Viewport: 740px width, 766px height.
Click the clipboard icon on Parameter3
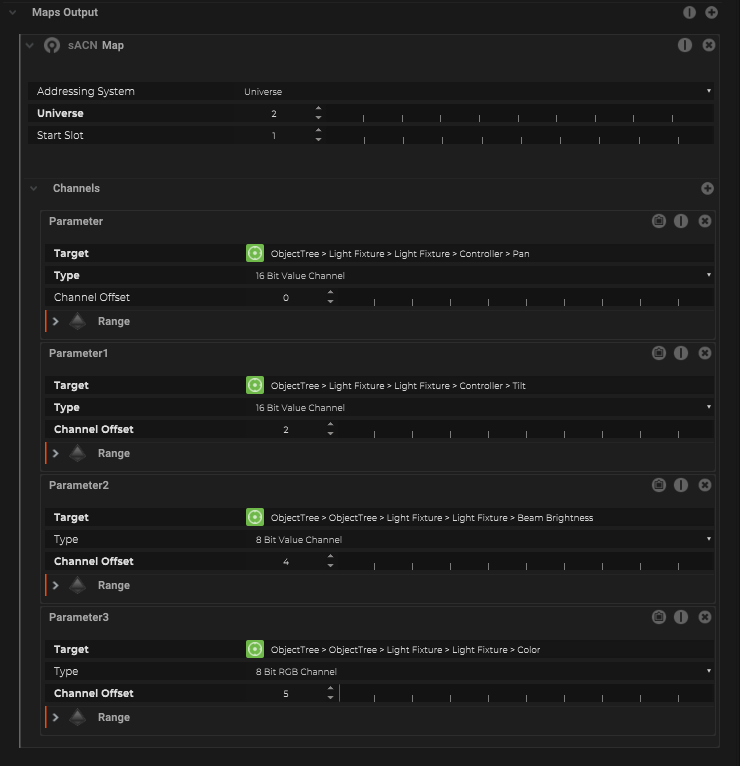[659, 617]
